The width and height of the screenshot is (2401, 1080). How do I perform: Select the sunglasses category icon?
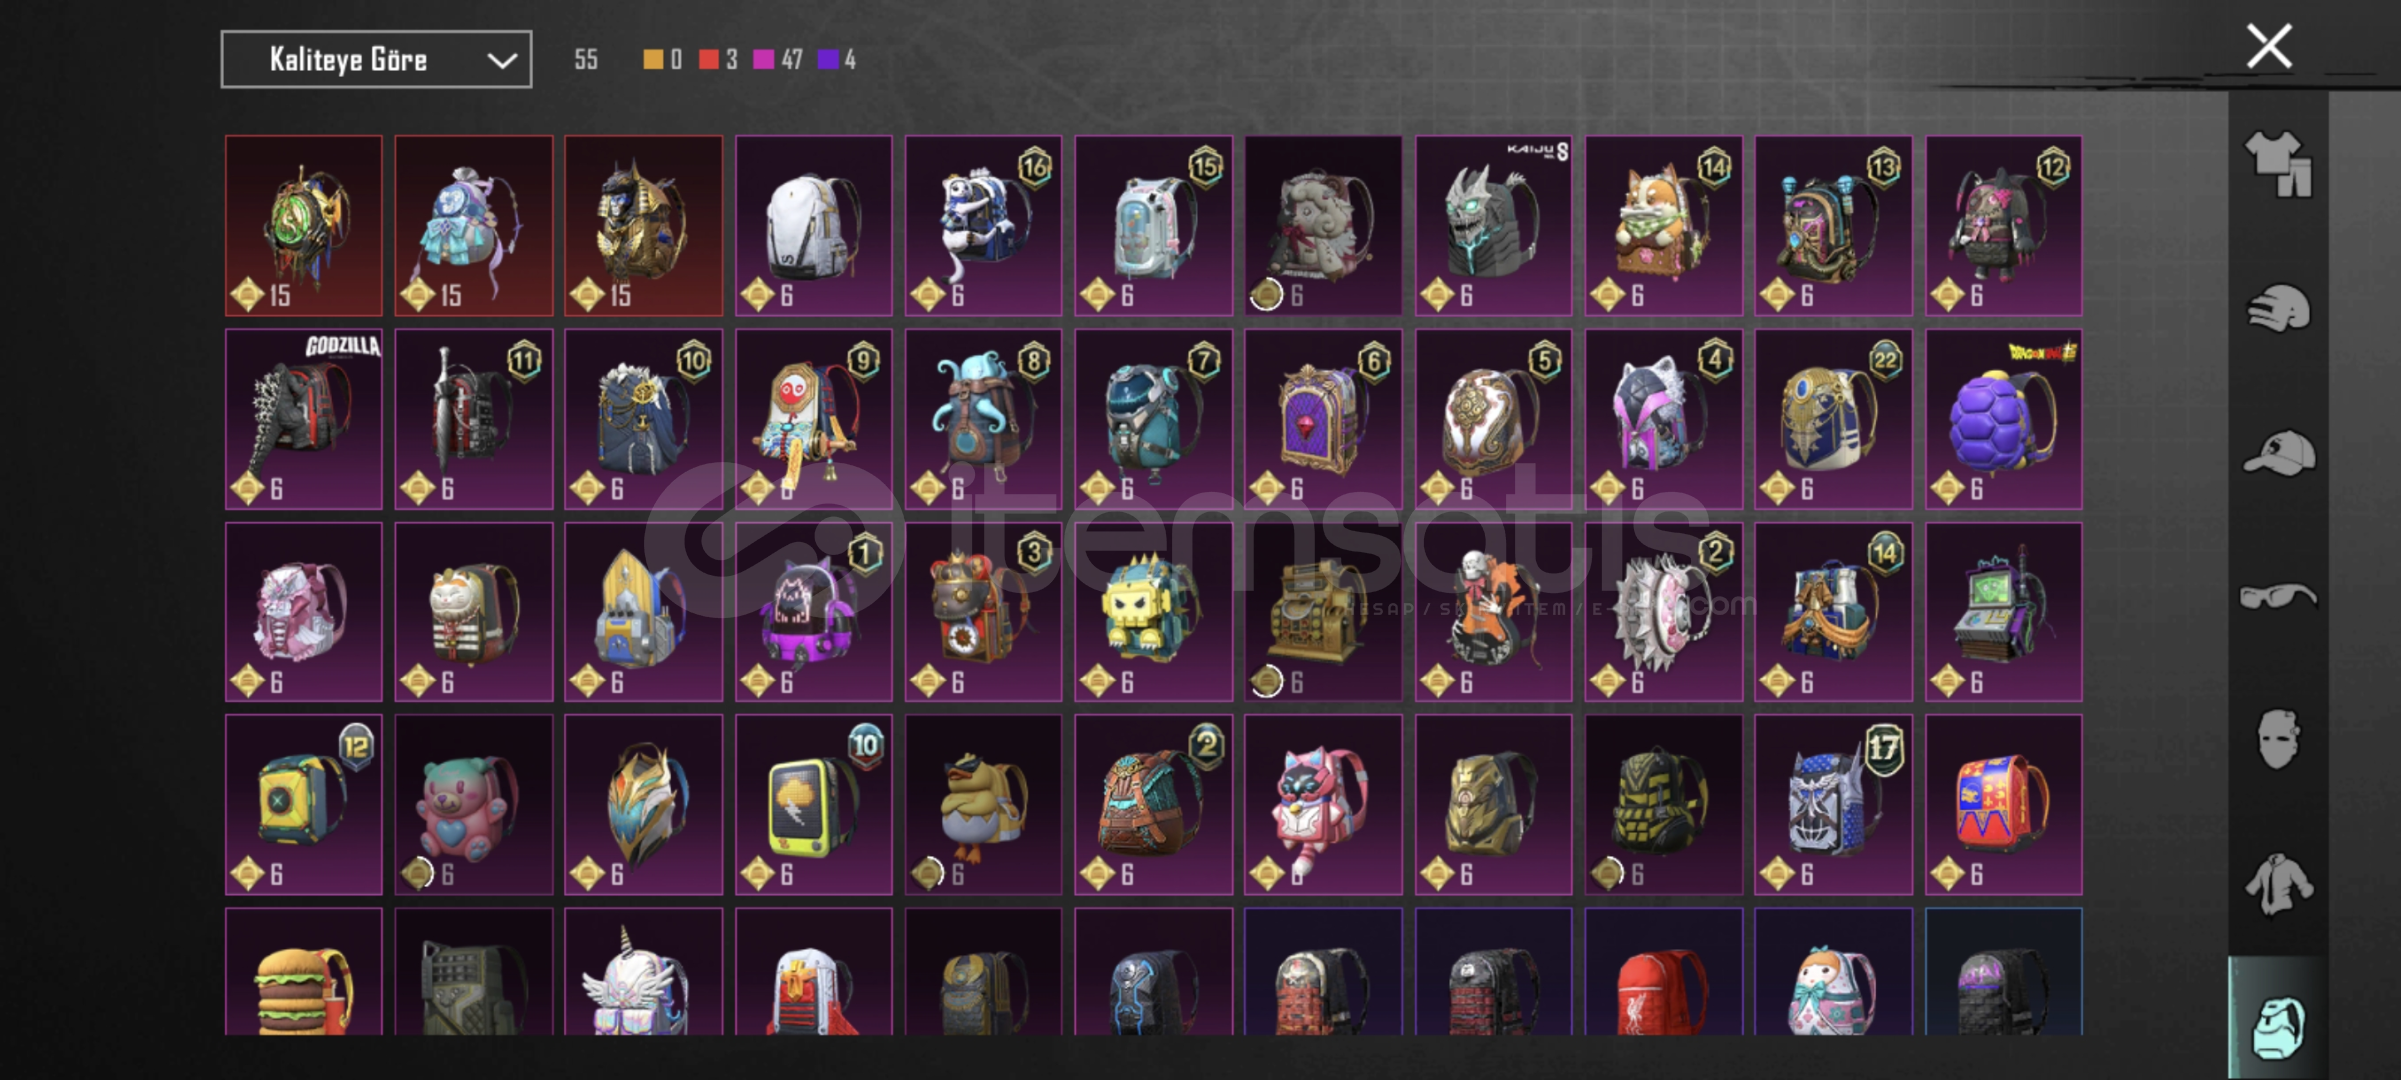[x=2278, y=596]
